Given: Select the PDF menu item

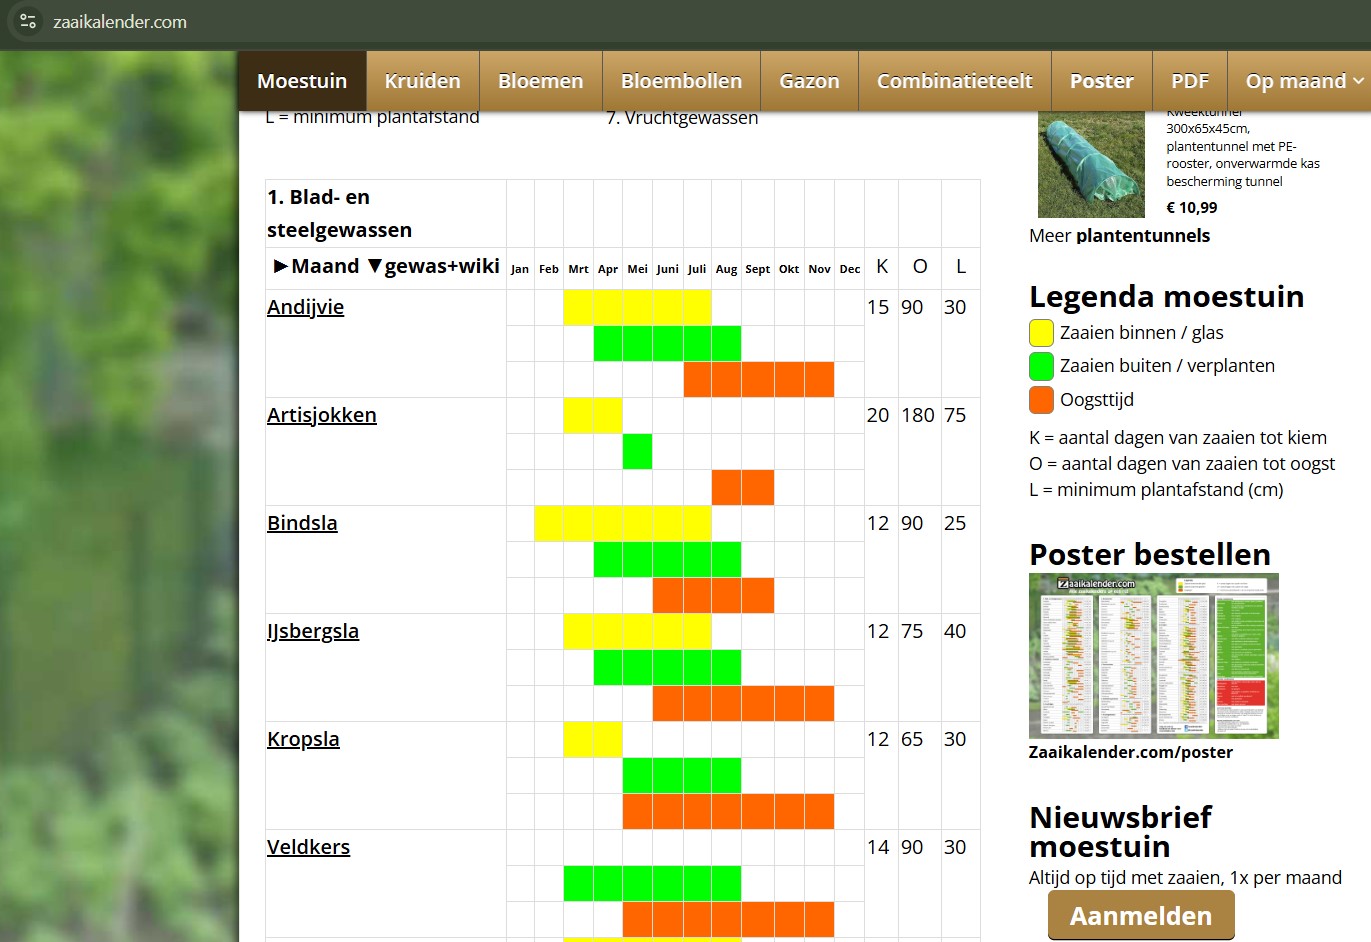Looking at the screenshot, I should [1190, 81].
